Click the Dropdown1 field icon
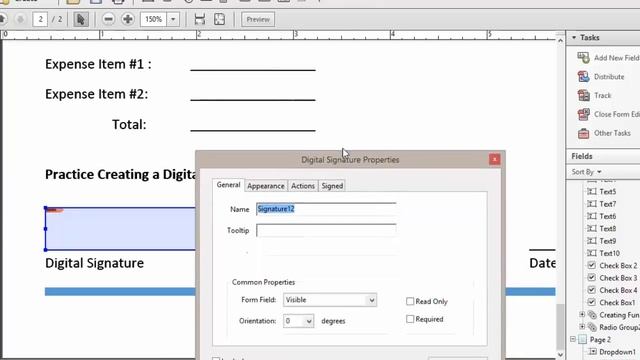This screenshot has width=640, height=360. (592, 351)
